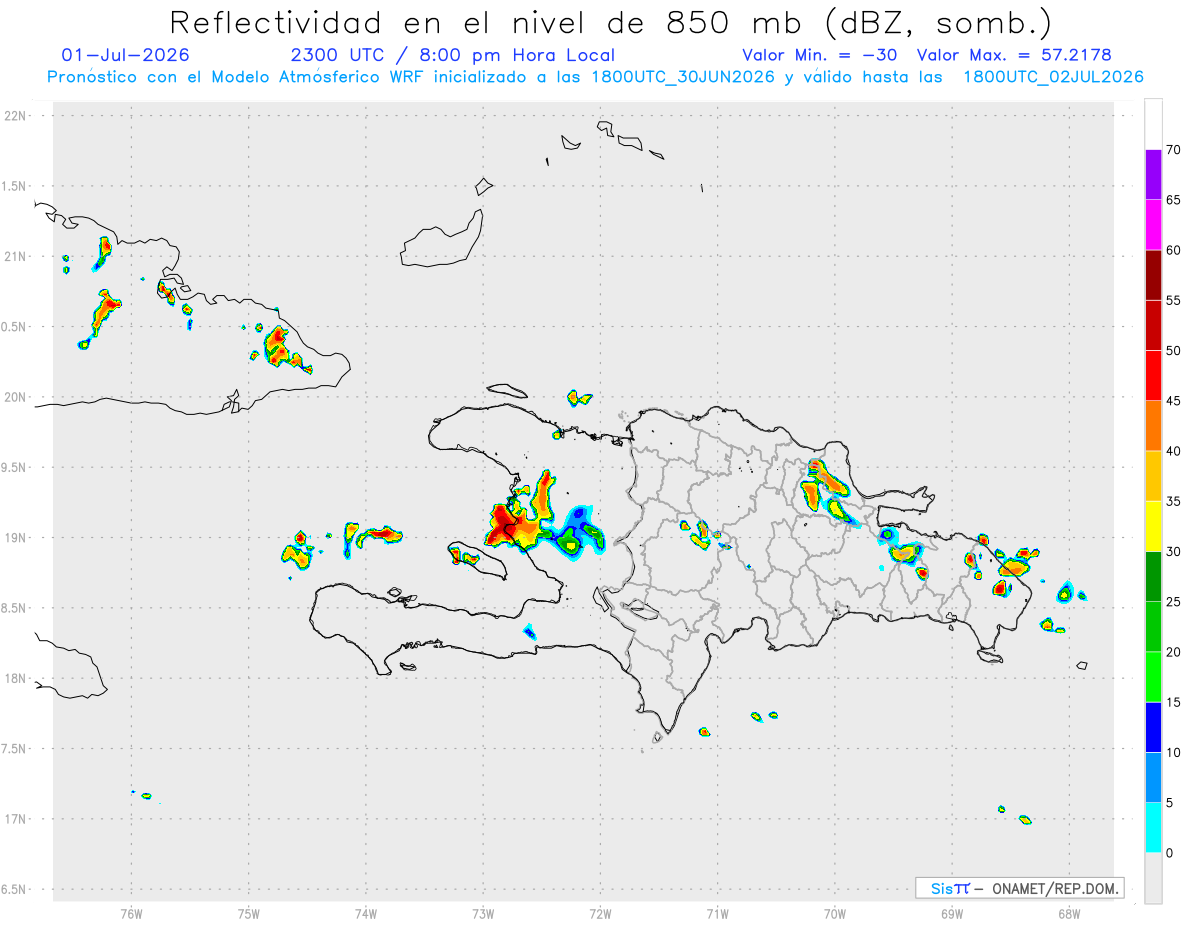This screenshot has width=1200, height=927.
Task: Click the 'Valor Min. = -30' text
Action: point(819,55)
